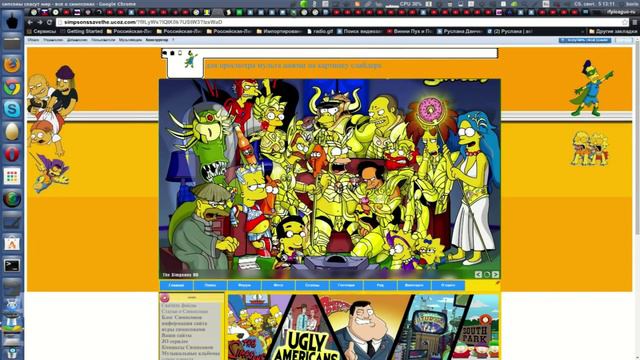
Task: Open the Chrome menu button
Action: coord(635,22)
